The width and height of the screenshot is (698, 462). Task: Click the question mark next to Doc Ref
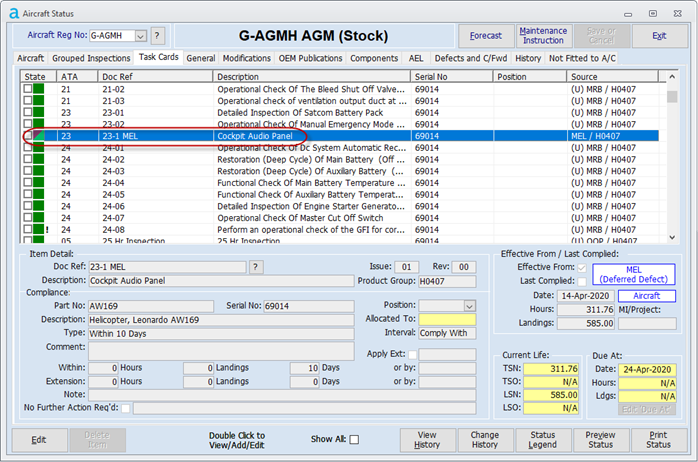coord(256,267)
